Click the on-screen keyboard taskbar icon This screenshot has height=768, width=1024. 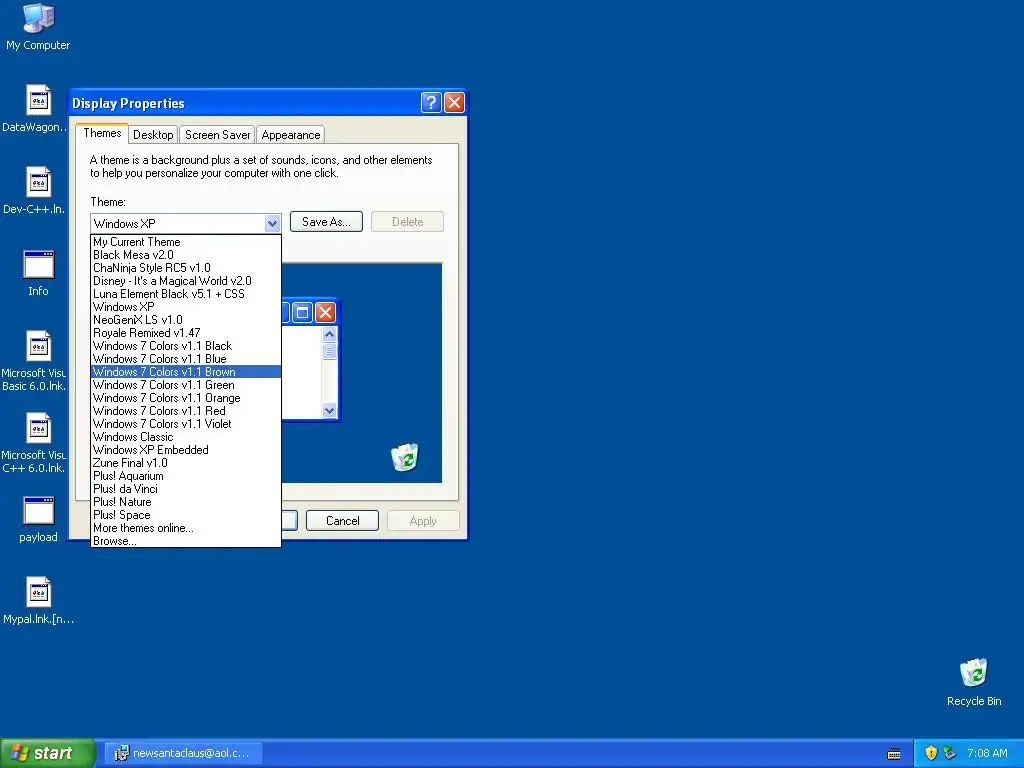click(894, 754)
